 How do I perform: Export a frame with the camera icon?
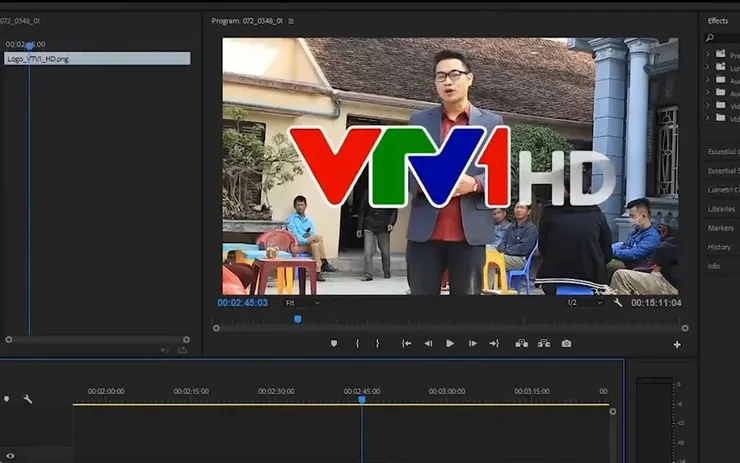[x=566, y=344]
